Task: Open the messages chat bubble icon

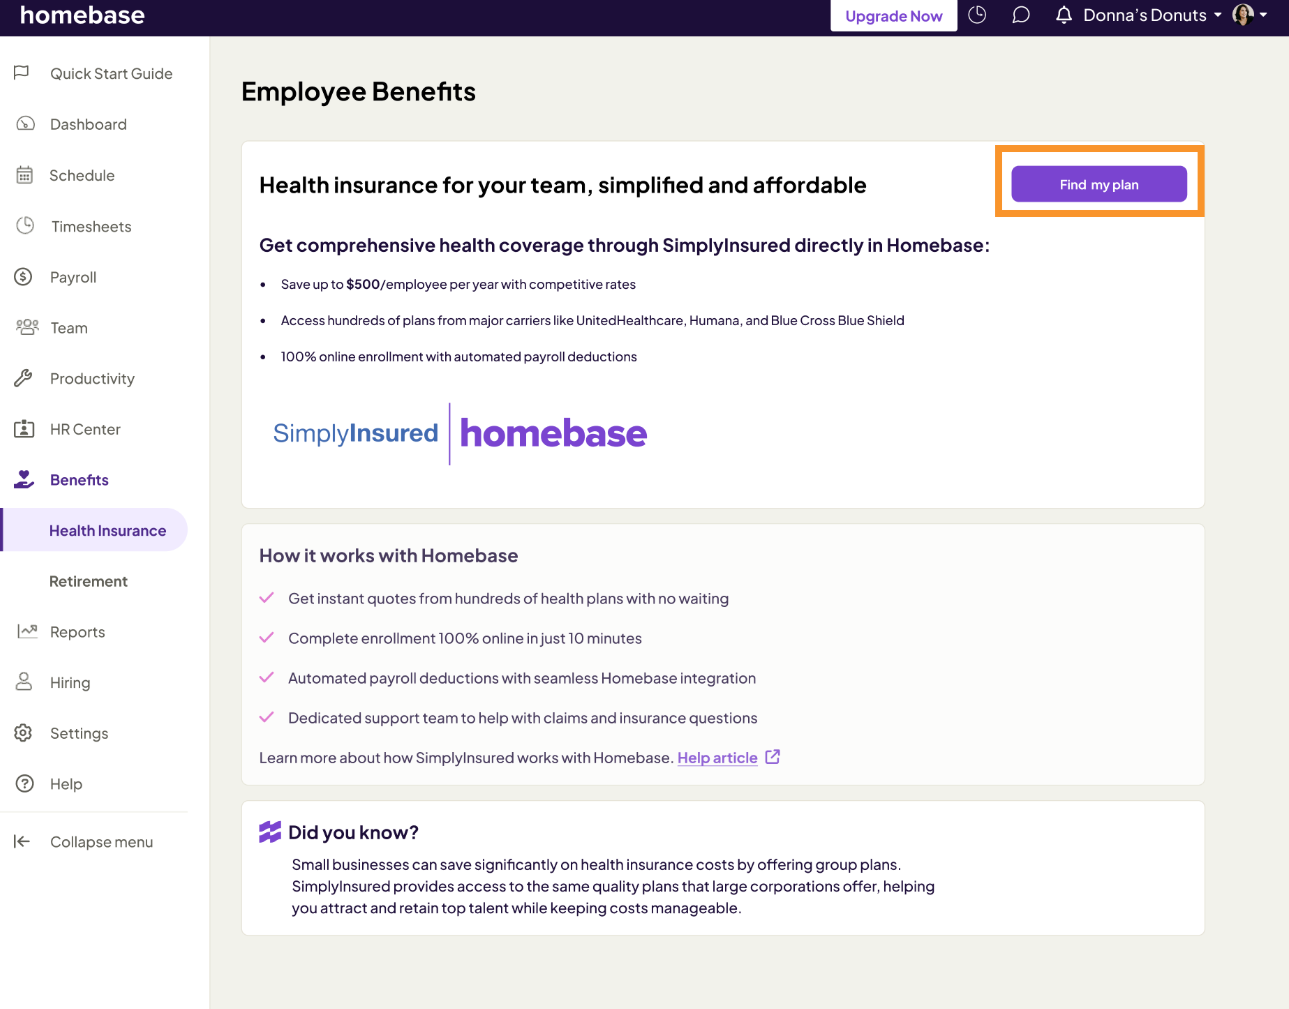Action: [1020, 15]
